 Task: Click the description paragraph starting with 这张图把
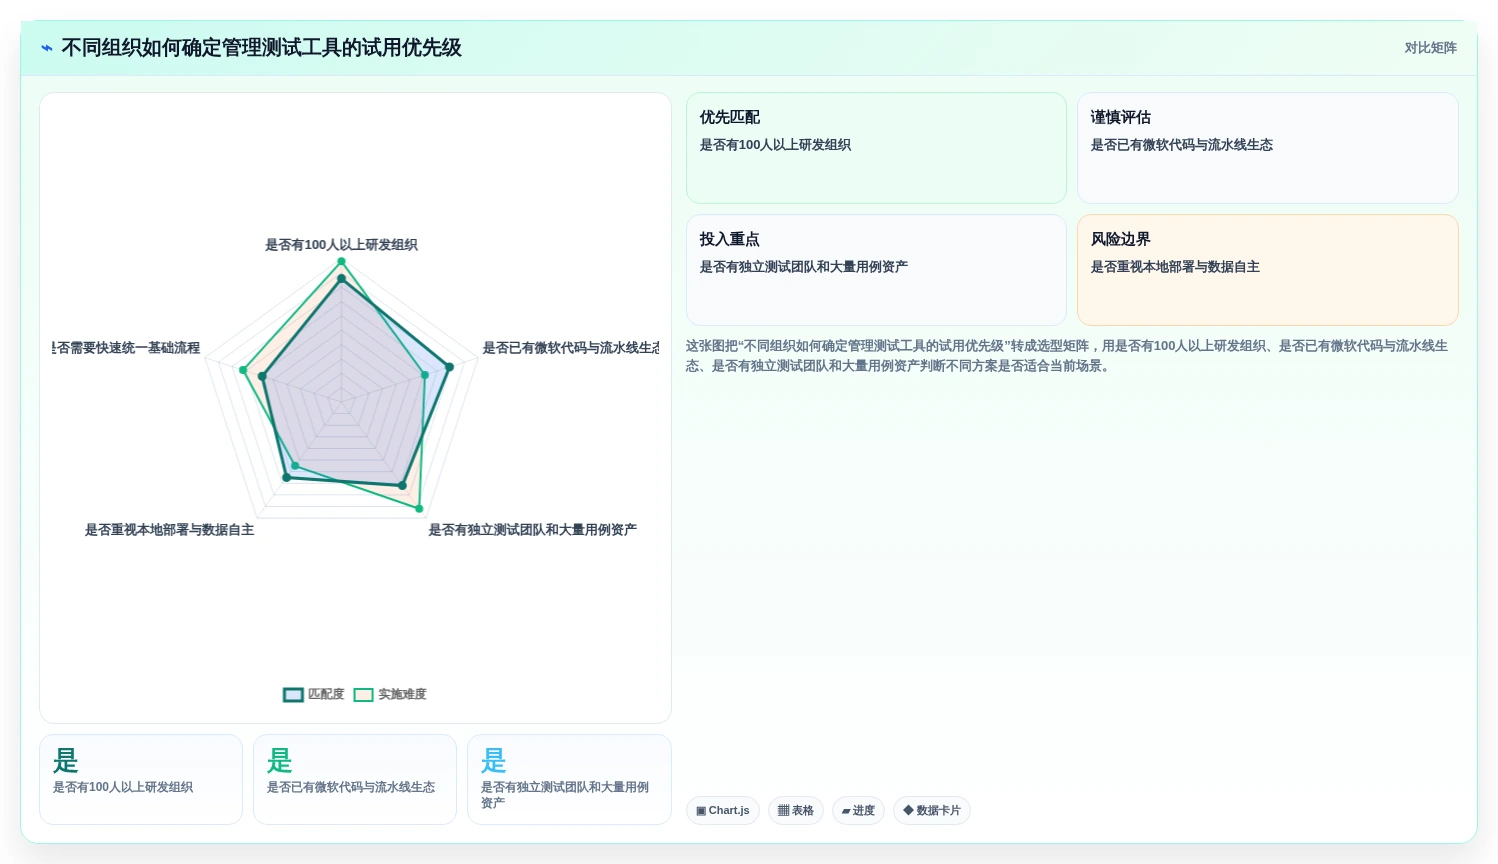(1067, 356)
